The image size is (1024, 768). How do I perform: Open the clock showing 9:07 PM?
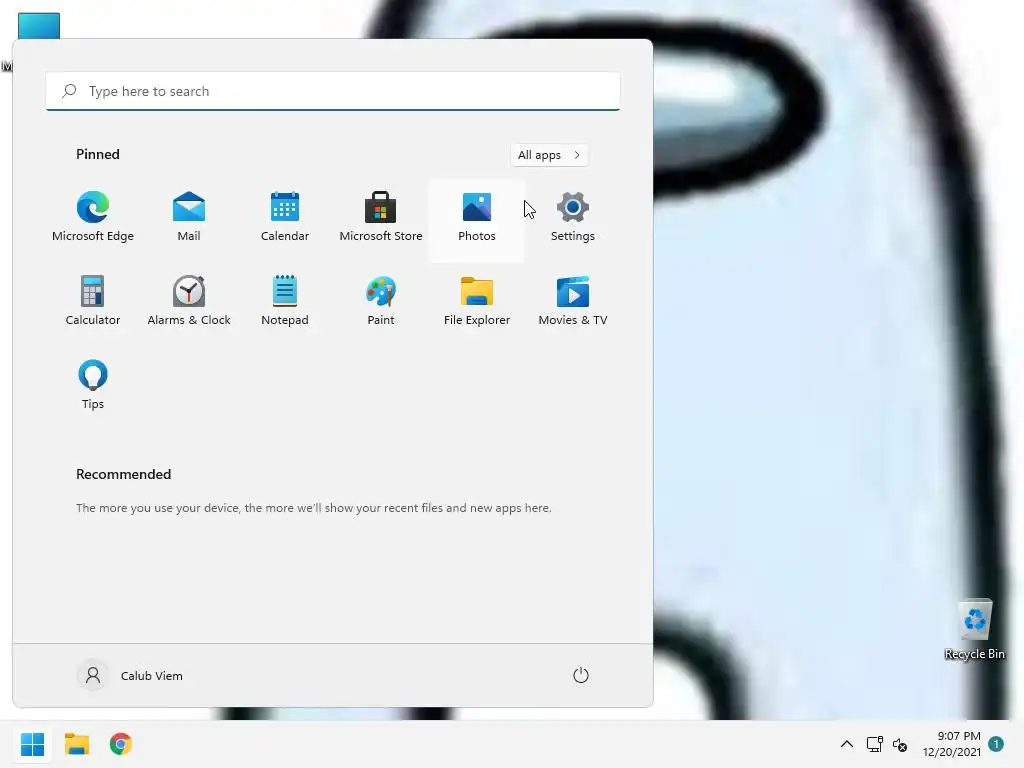click(952, 744)
